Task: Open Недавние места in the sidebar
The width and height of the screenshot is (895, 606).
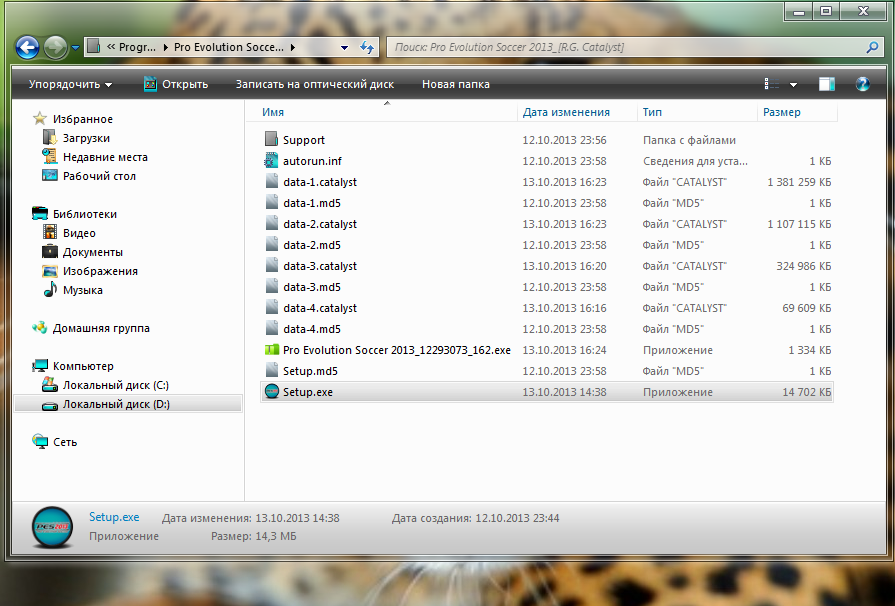Action: click(x=105, y=157)
